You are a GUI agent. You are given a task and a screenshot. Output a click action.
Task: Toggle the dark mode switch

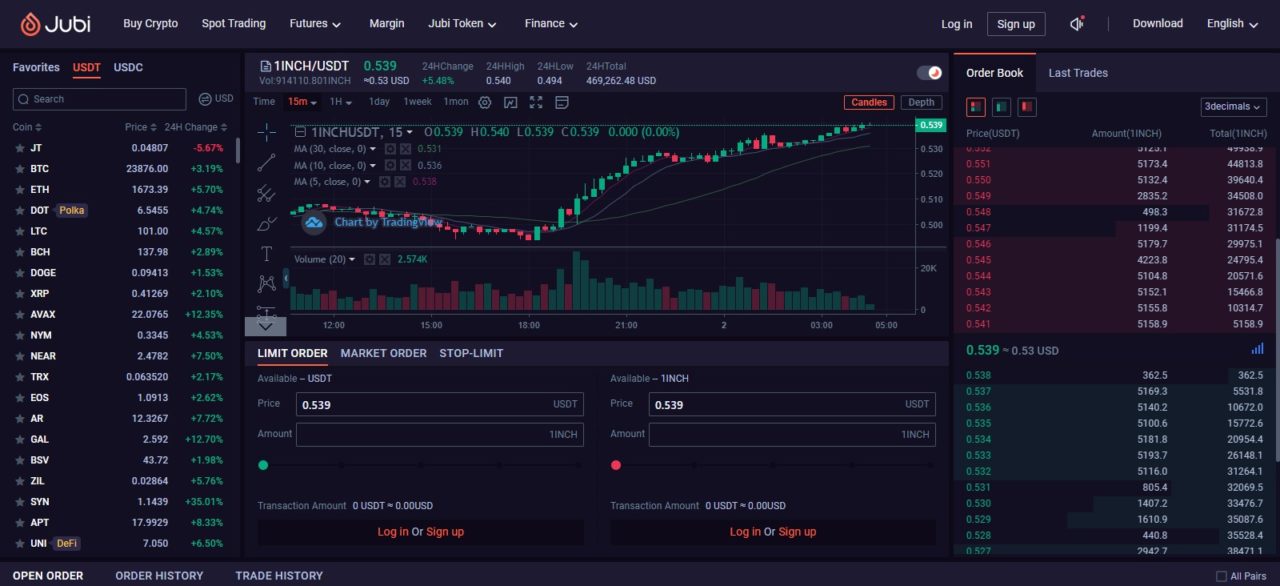tap(930, 73)
